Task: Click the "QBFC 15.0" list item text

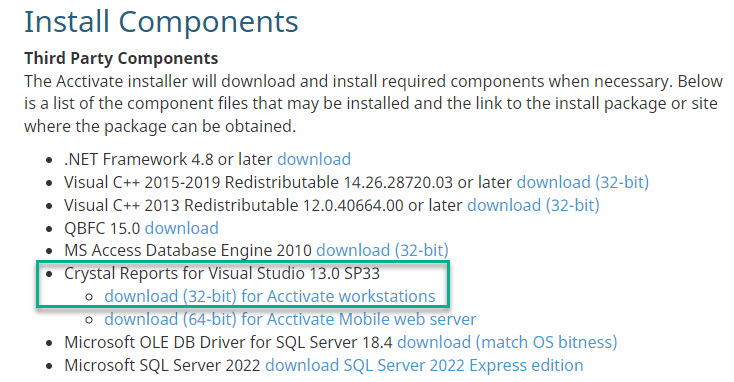Action: (x=102, y=228)
